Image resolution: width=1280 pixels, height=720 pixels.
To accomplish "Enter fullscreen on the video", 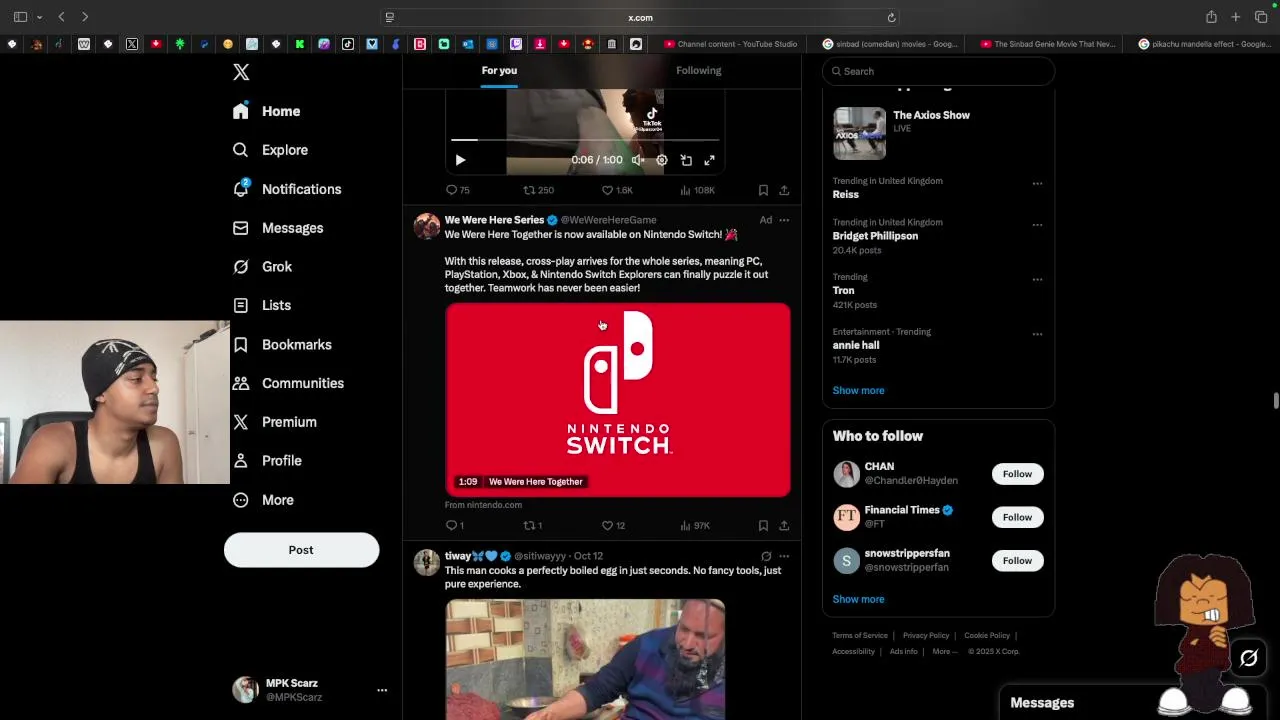I will tap(709, 160).
